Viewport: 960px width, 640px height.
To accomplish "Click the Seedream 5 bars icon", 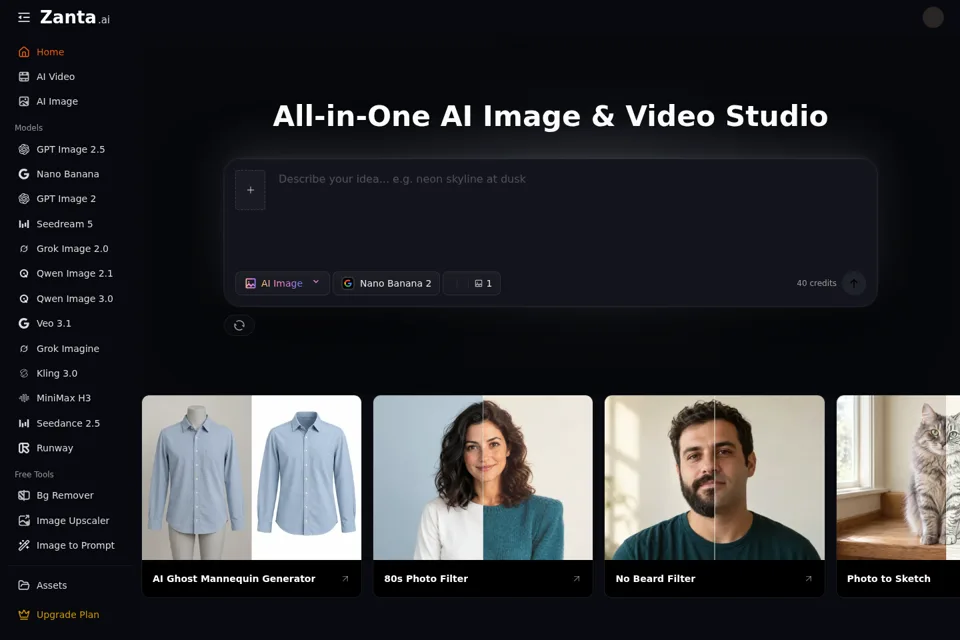I will pos(24,224).
